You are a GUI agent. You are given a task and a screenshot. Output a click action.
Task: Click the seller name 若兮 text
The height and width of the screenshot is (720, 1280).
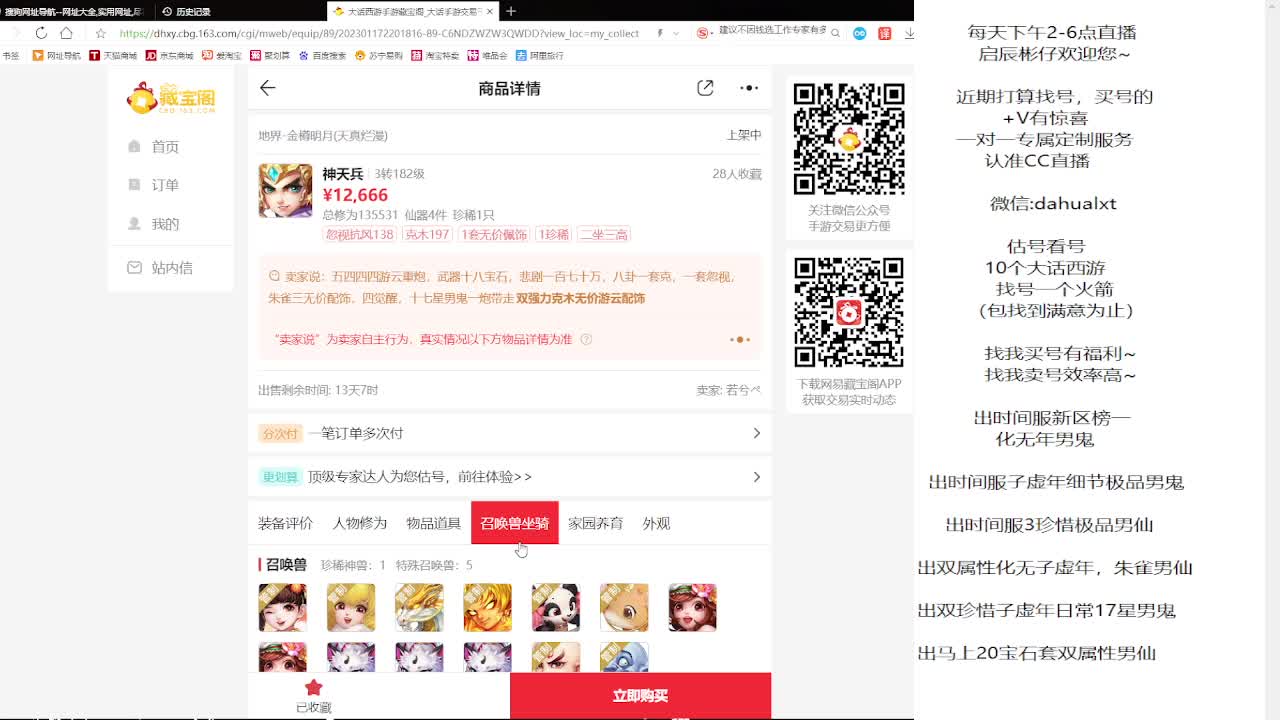click(x=743, y=390)
